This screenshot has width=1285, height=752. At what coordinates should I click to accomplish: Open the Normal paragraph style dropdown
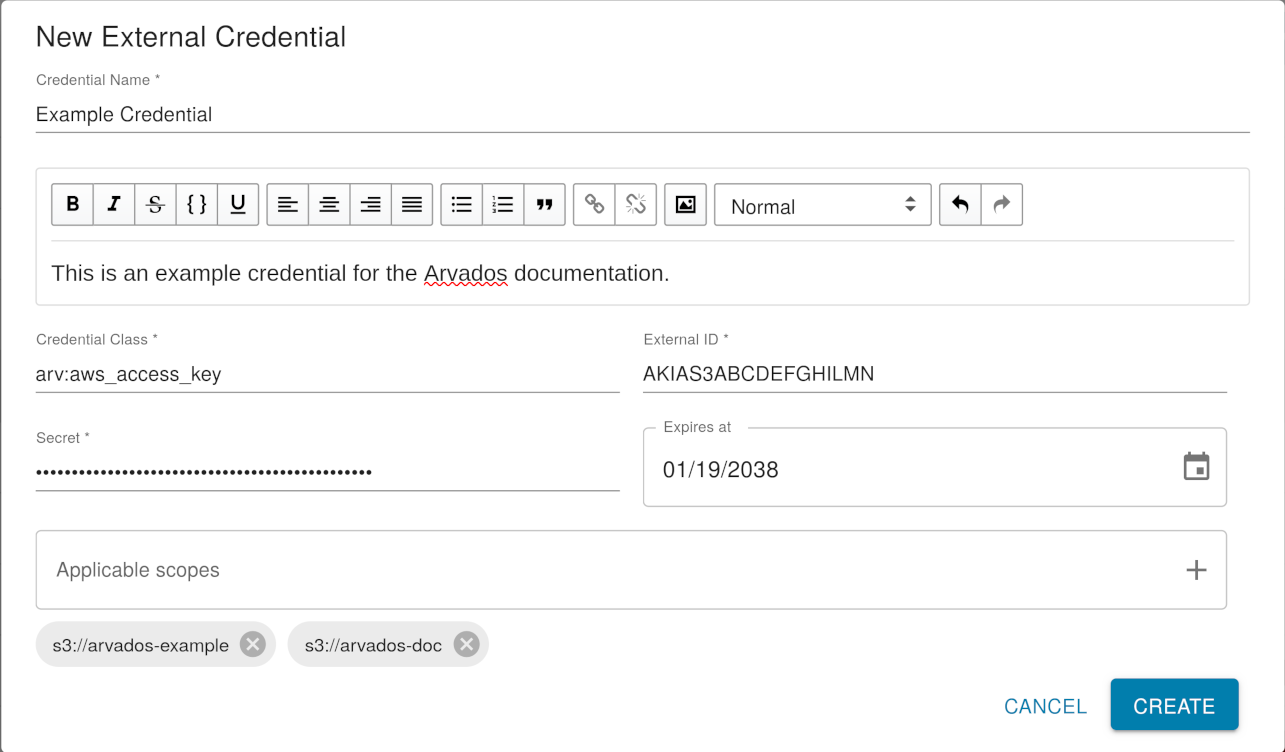(x=822, y=204)
